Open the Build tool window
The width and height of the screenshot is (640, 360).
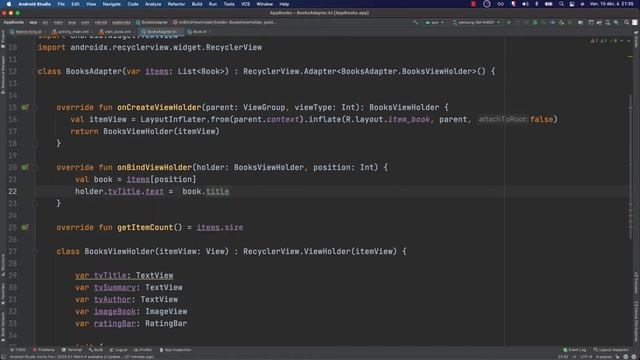click(x=96, y=350)
